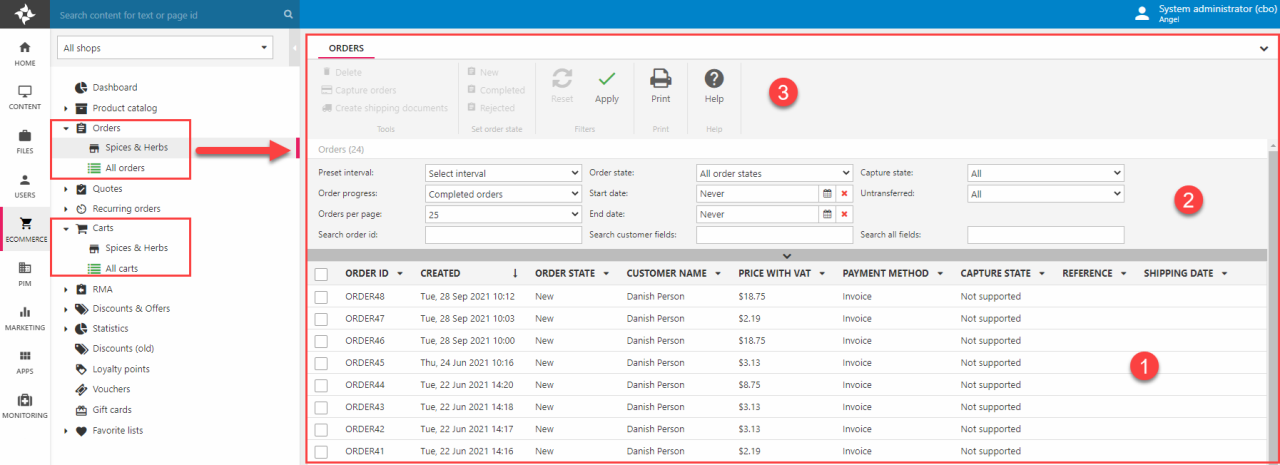The height and width of the screenshot is (465, 1280).
Task: Select the ORDER45 row checkbox
Action: 321,363
